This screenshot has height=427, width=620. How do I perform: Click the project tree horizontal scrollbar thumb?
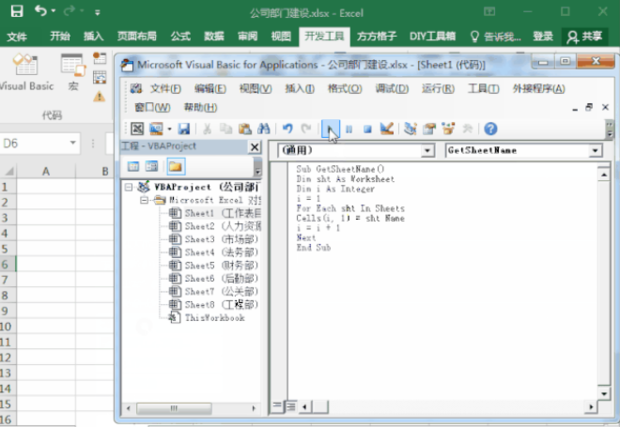pos(174,408)
